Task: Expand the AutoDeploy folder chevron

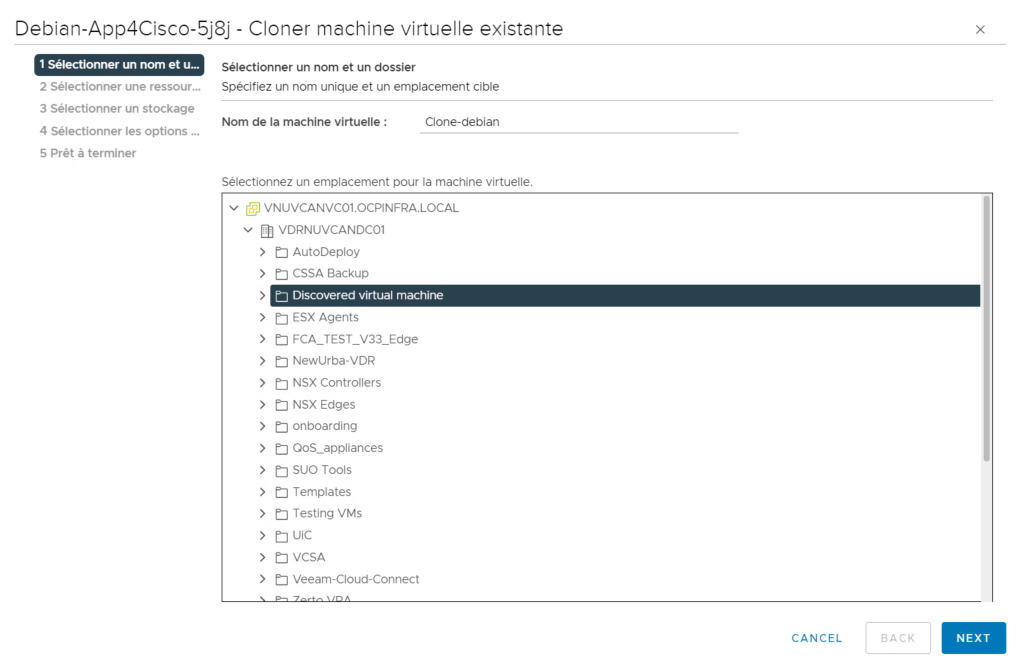Action: (263, 252)
